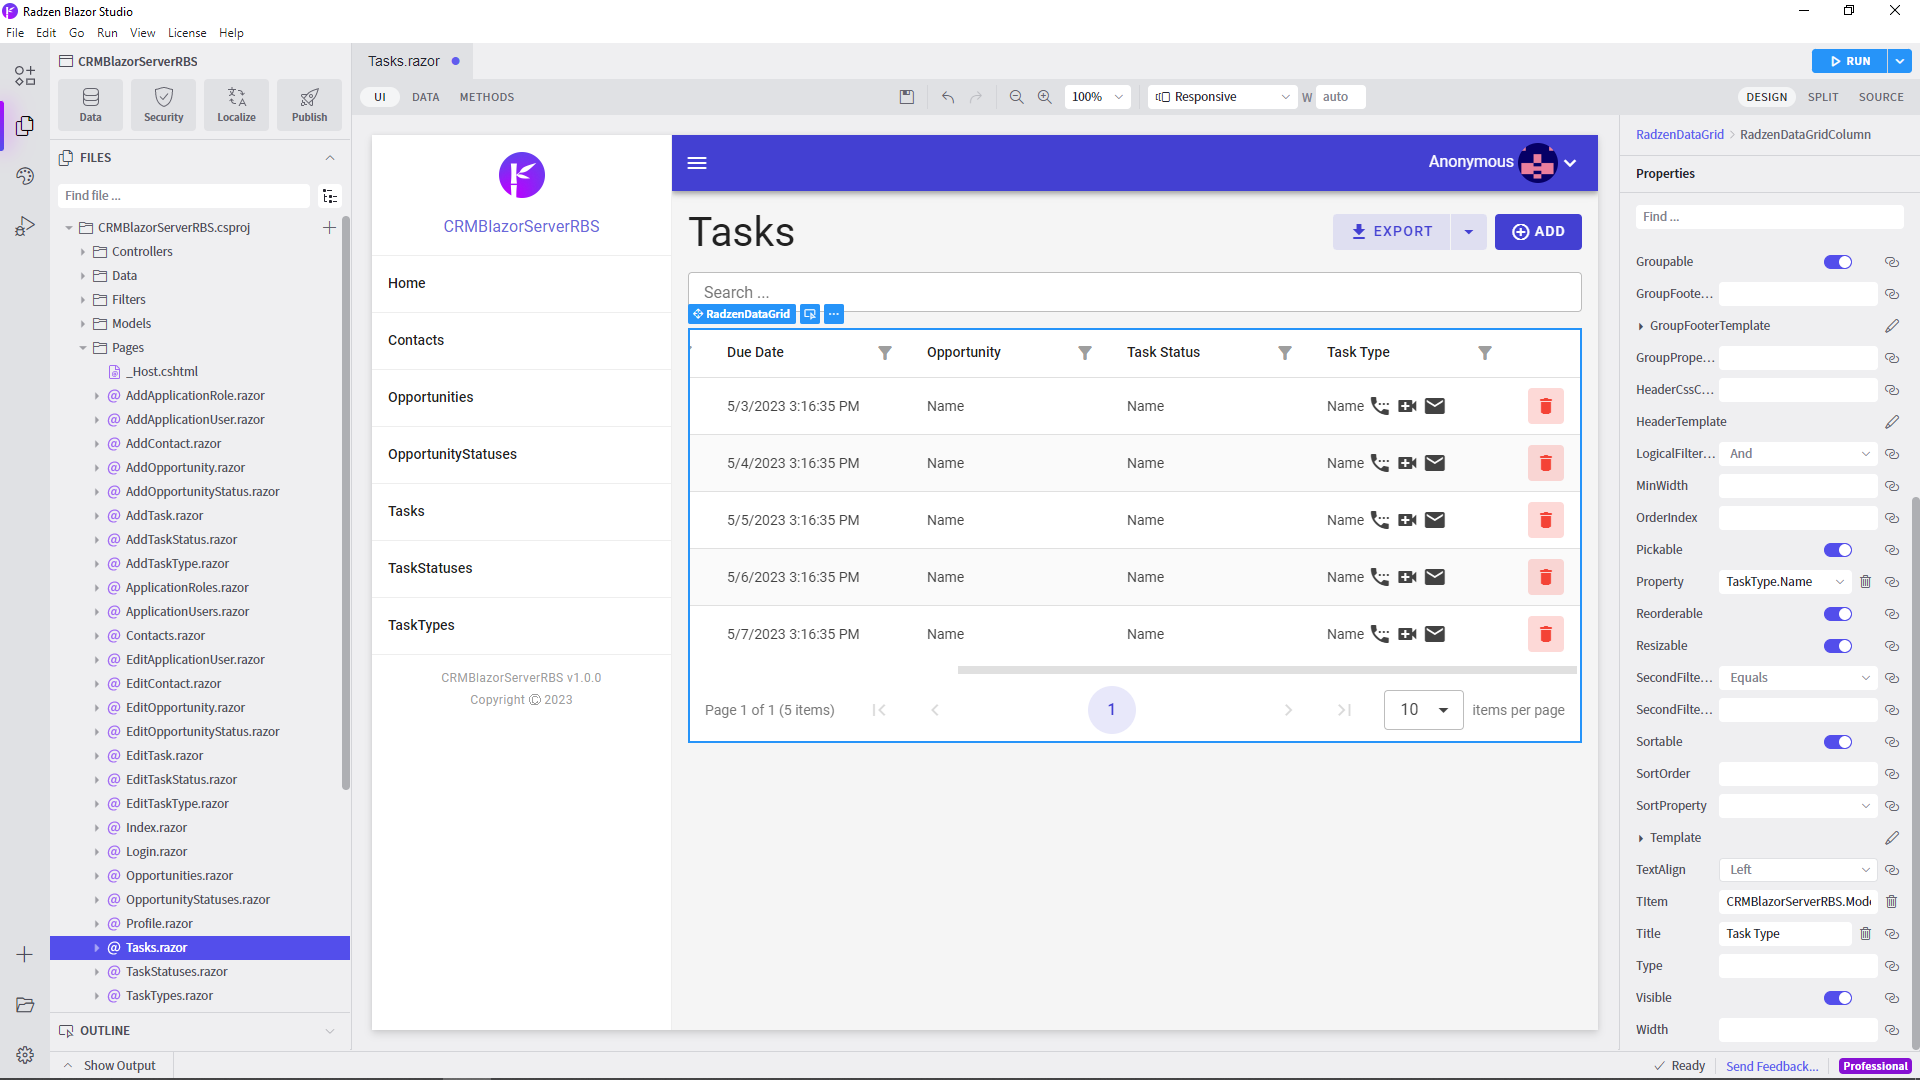Toggle the Resizable switch
Screen dimensions: 1920x1080
tap(1838, 646)
